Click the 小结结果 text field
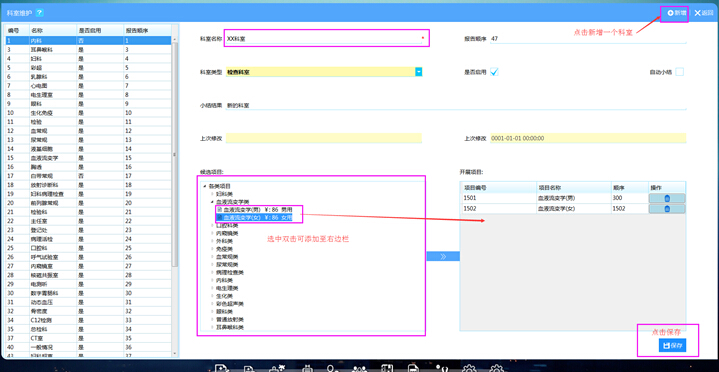 point(456,105)
